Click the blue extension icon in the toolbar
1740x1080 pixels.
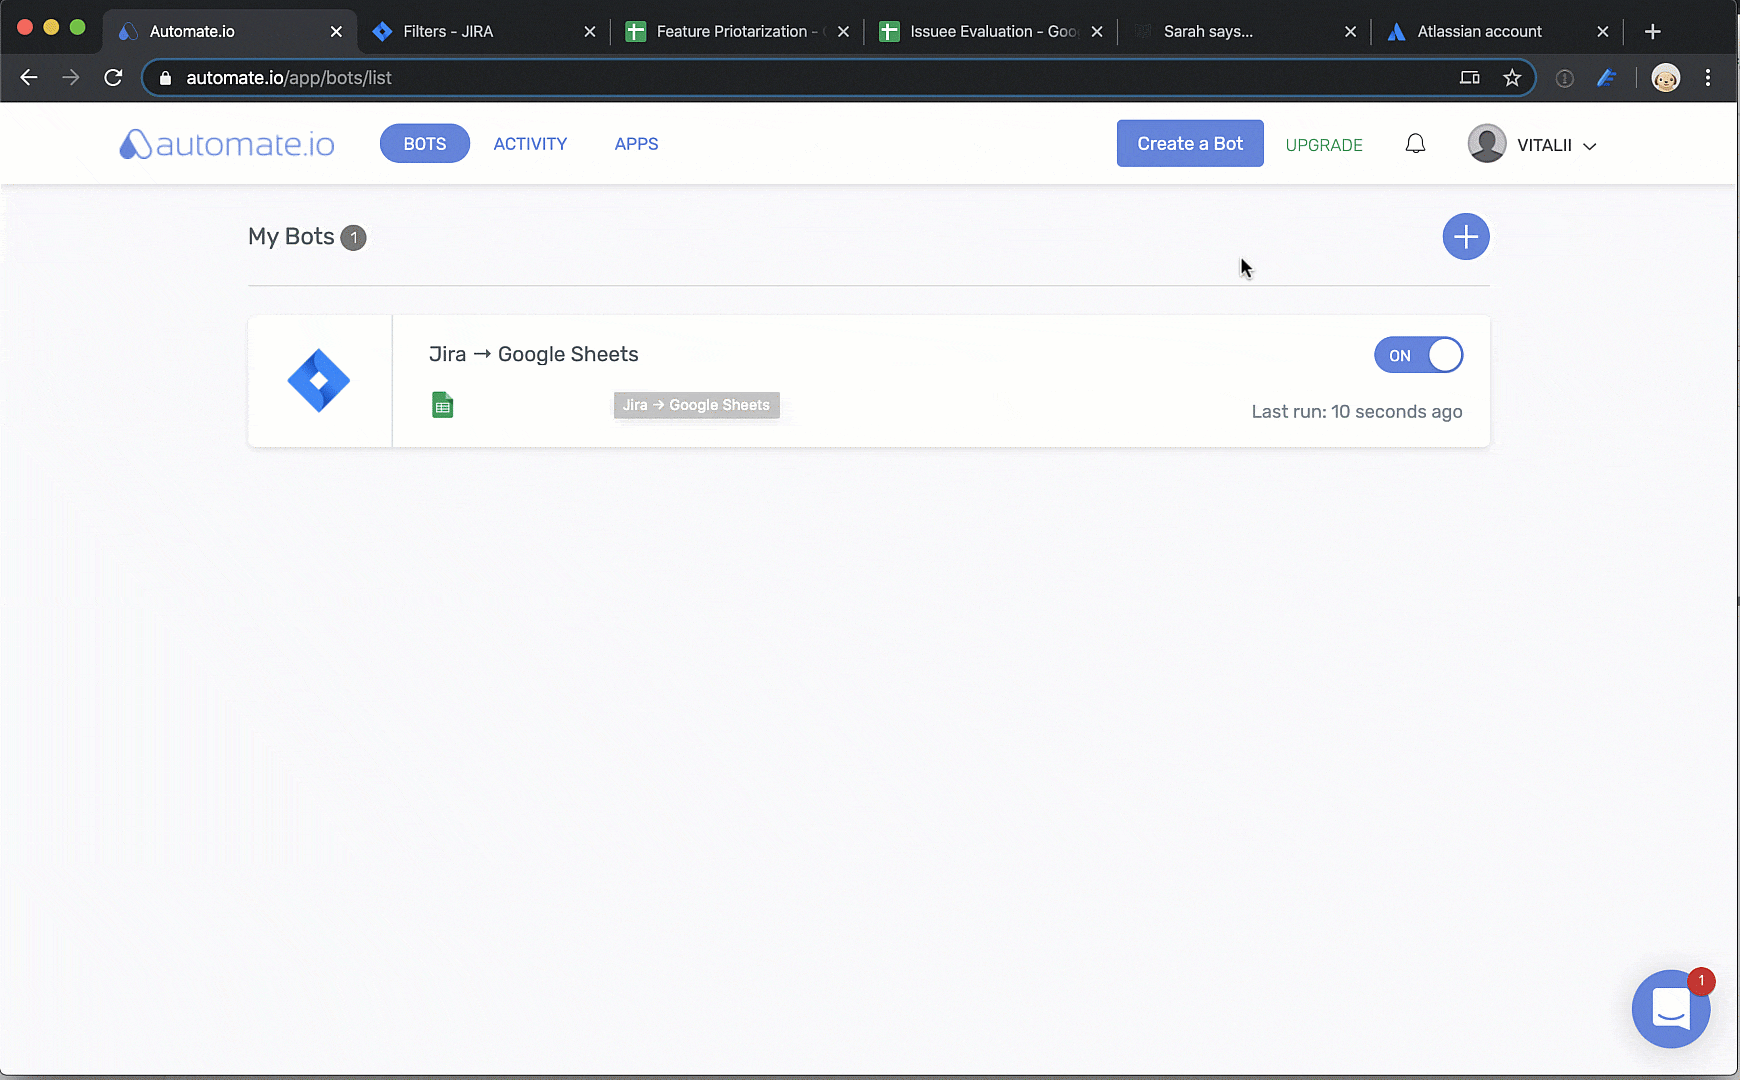pyautogui.click(x=1607, y=78)
